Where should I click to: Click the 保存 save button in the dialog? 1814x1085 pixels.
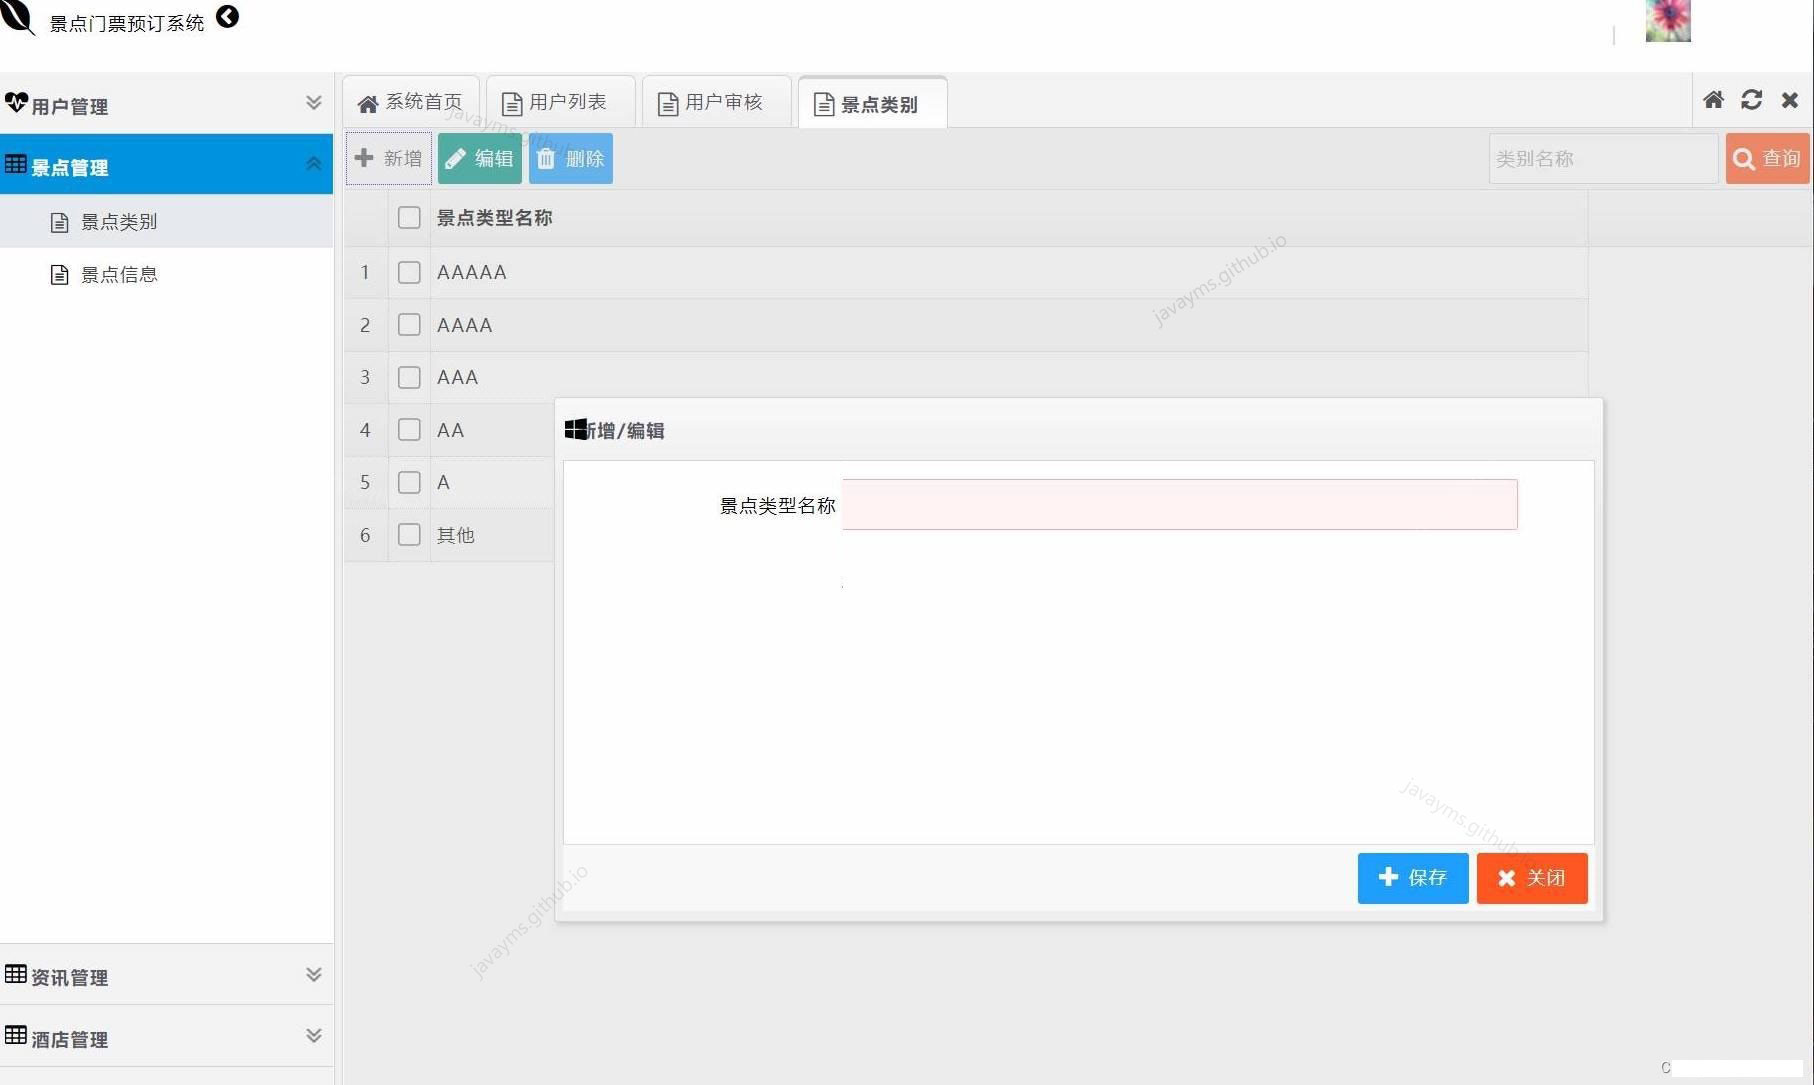click(1412, 878)
